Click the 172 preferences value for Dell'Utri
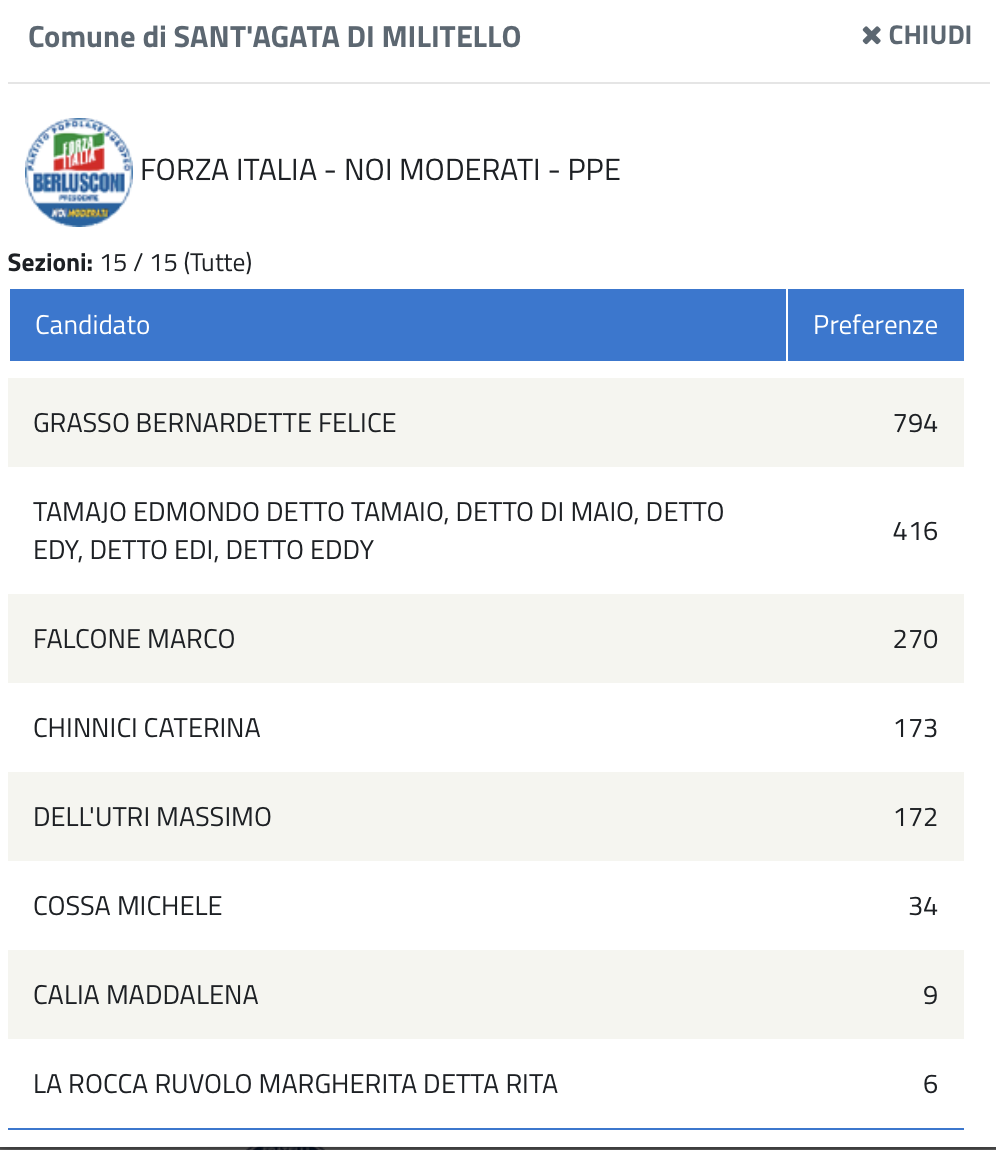The height and width of the screenshot is (1150, 996). point(915,817)
